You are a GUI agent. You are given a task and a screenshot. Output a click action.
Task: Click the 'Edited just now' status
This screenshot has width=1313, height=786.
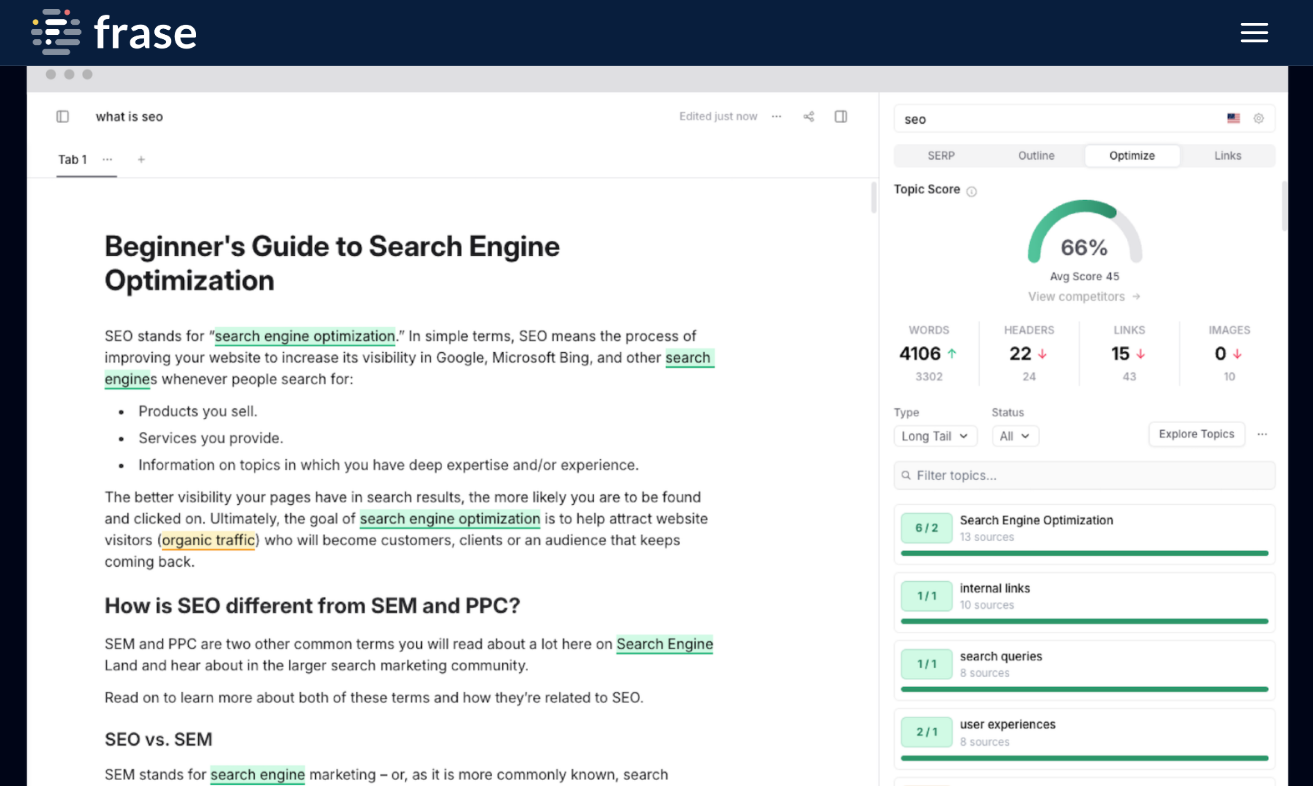(718, 116)
